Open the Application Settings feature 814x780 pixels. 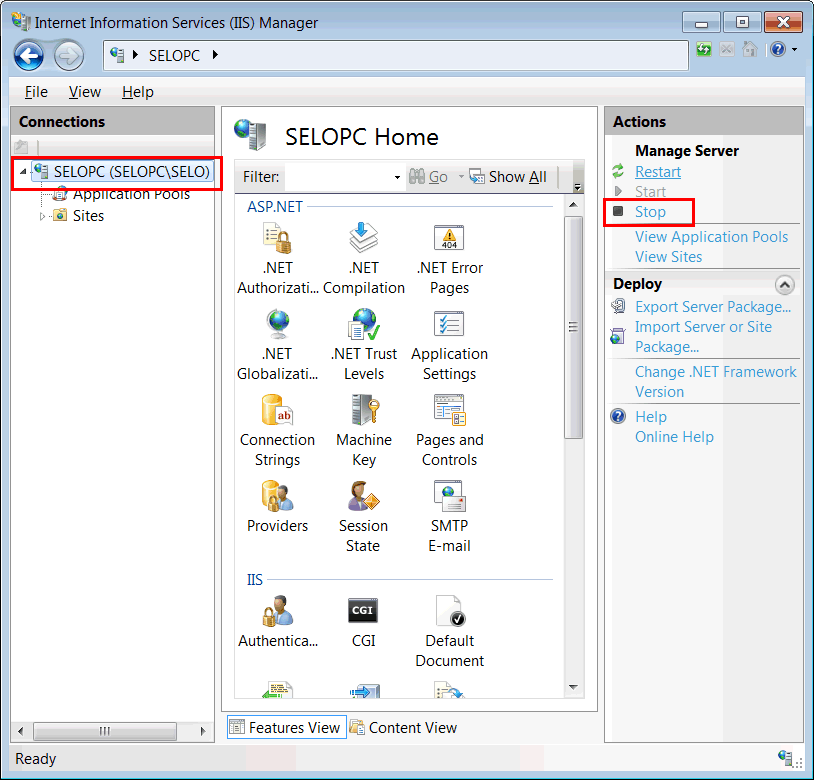point(450,344)
